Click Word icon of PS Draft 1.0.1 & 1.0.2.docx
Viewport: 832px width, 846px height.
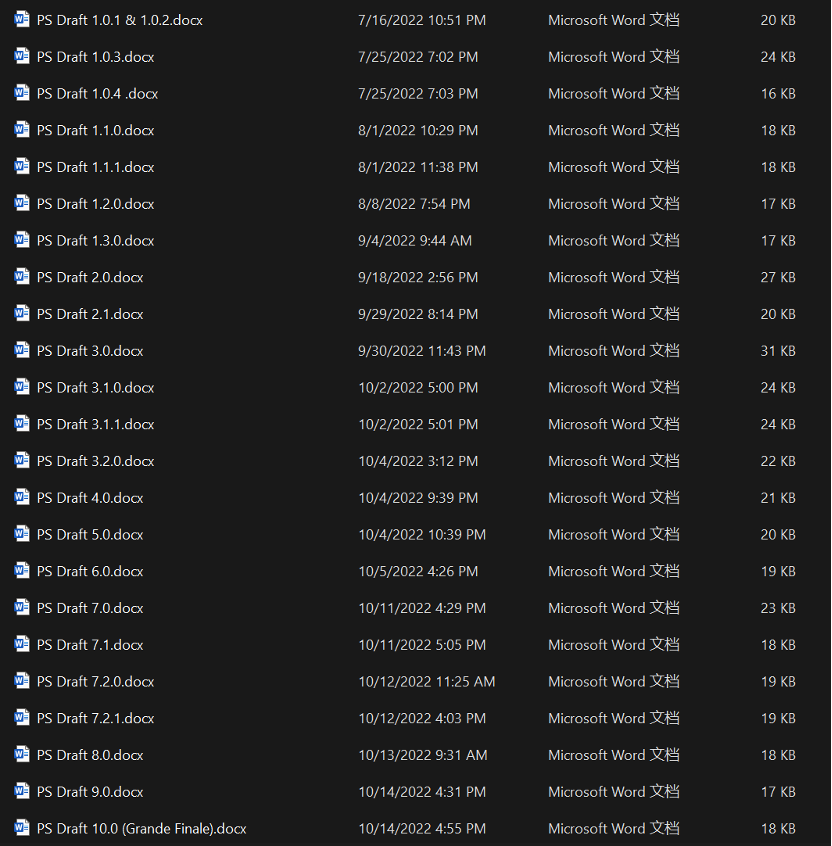(x=22, y=19)
